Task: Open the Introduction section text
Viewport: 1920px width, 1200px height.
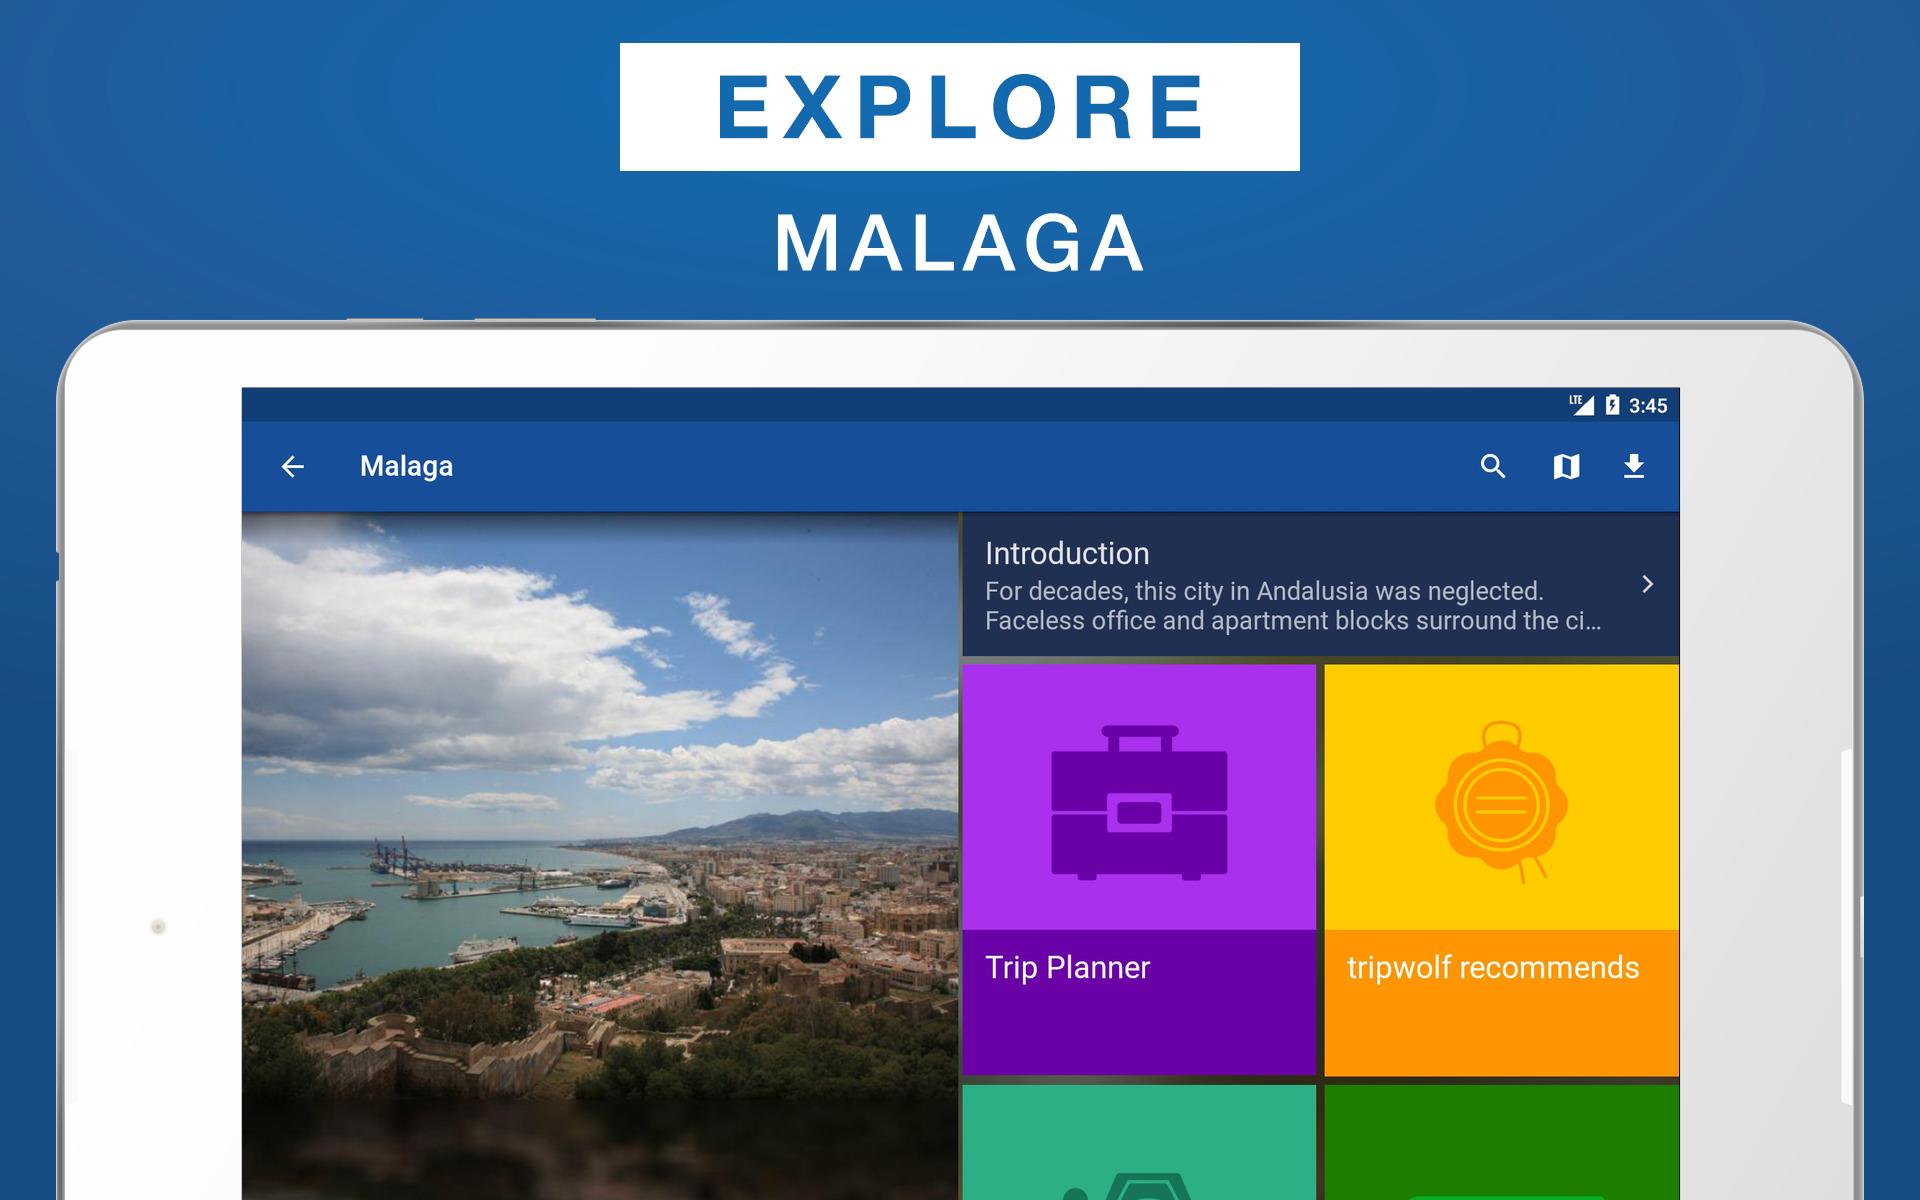Action: coord(1320,586)
